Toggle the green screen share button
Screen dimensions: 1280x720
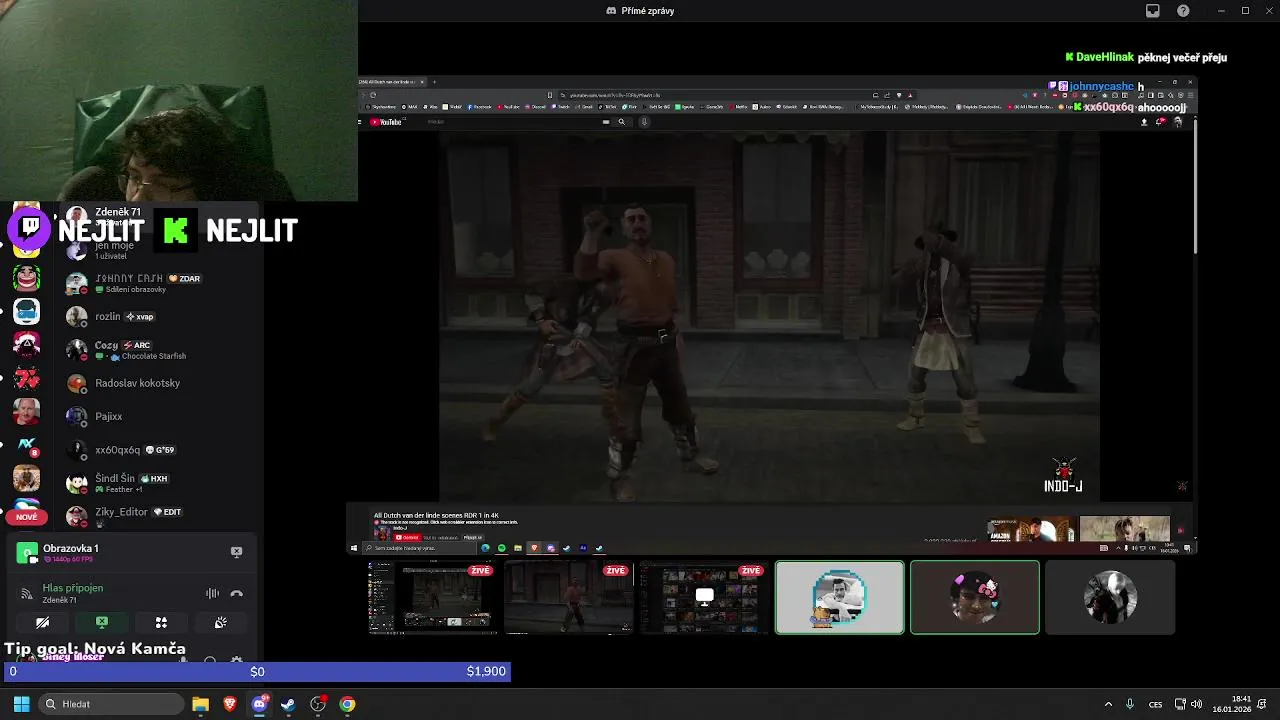coord(101,622)
